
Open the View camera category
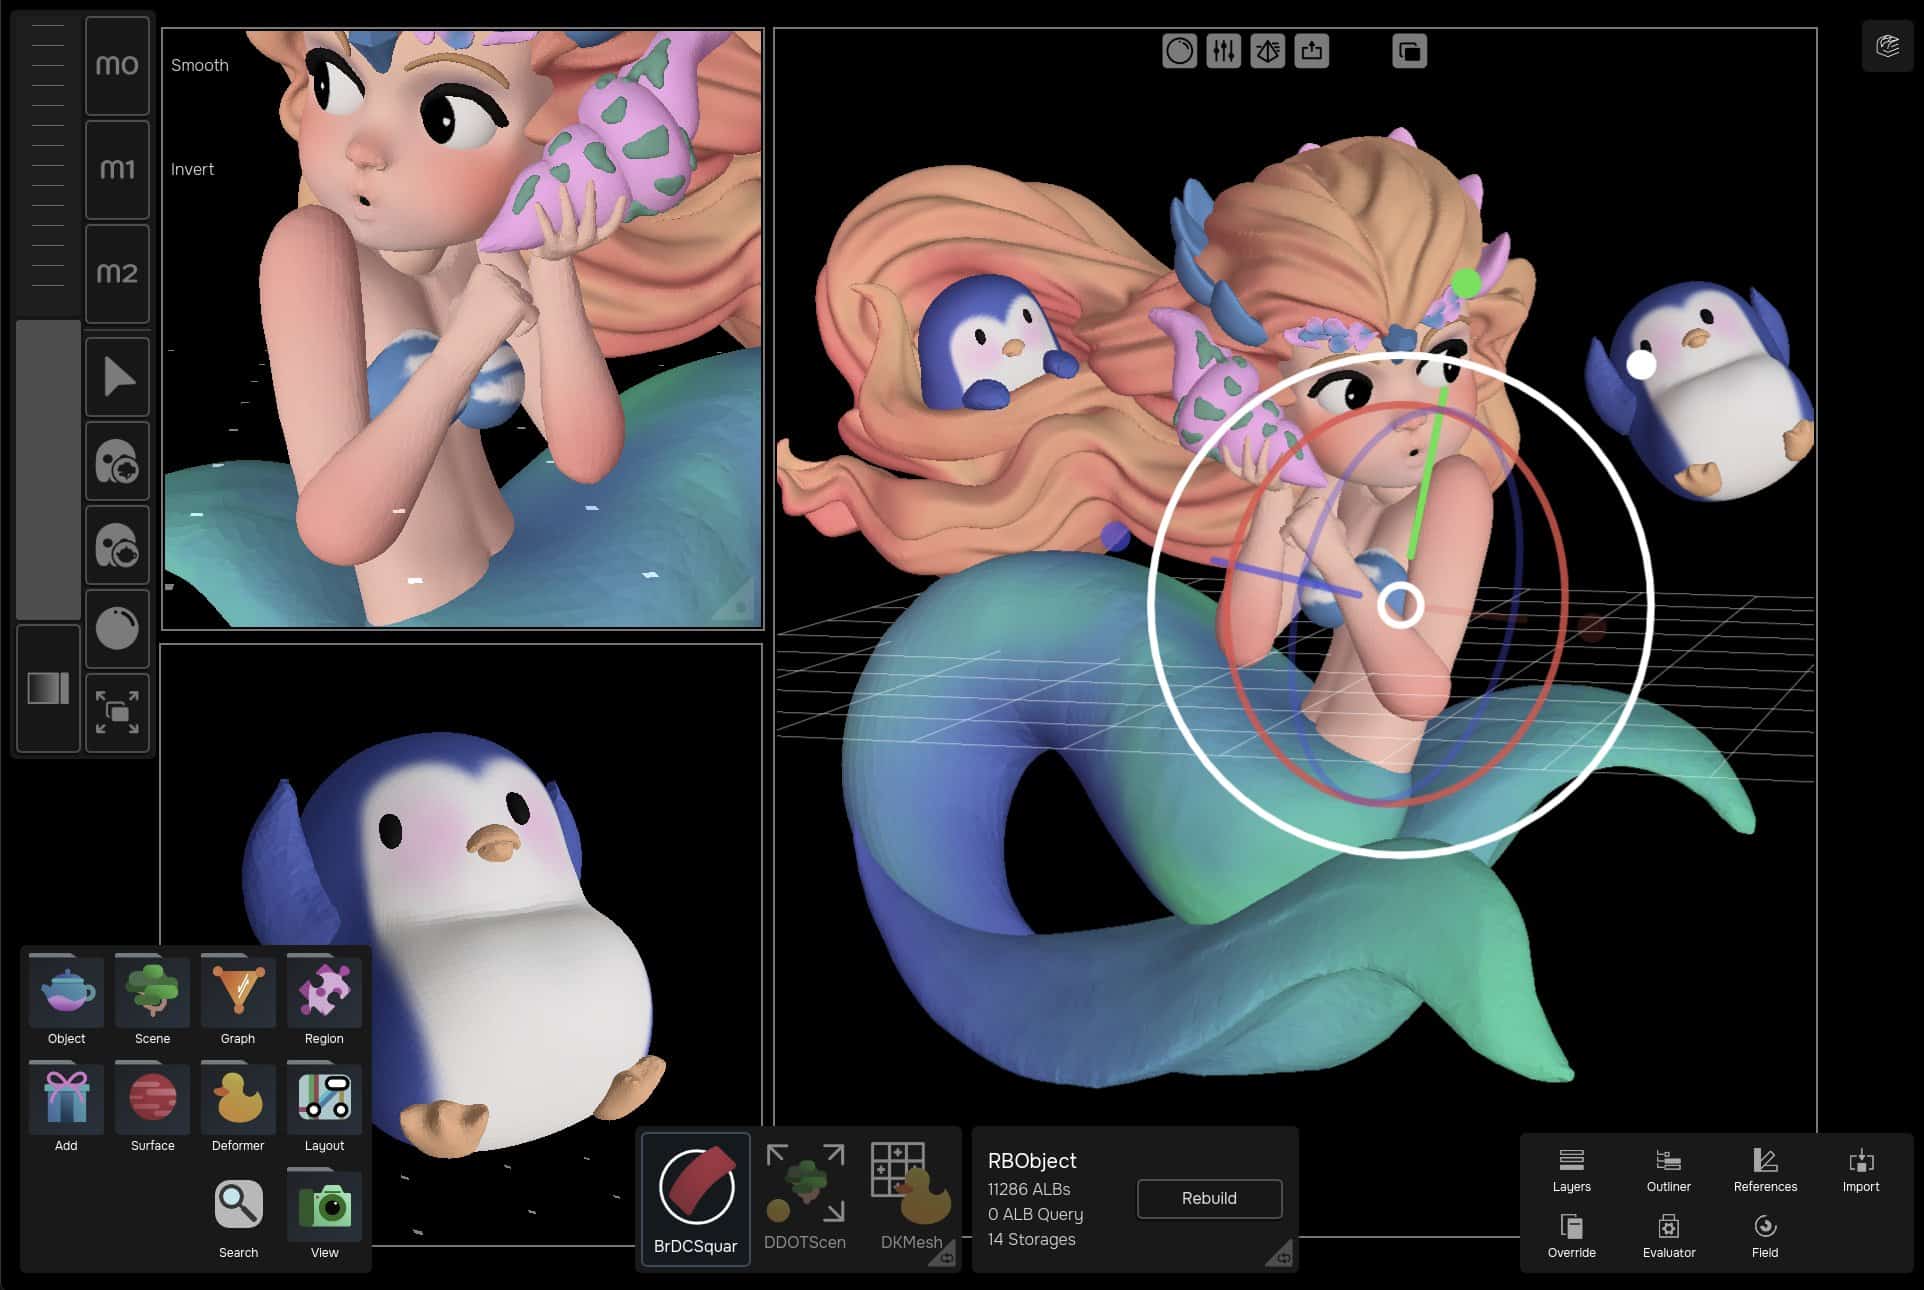click(324, 1214)
